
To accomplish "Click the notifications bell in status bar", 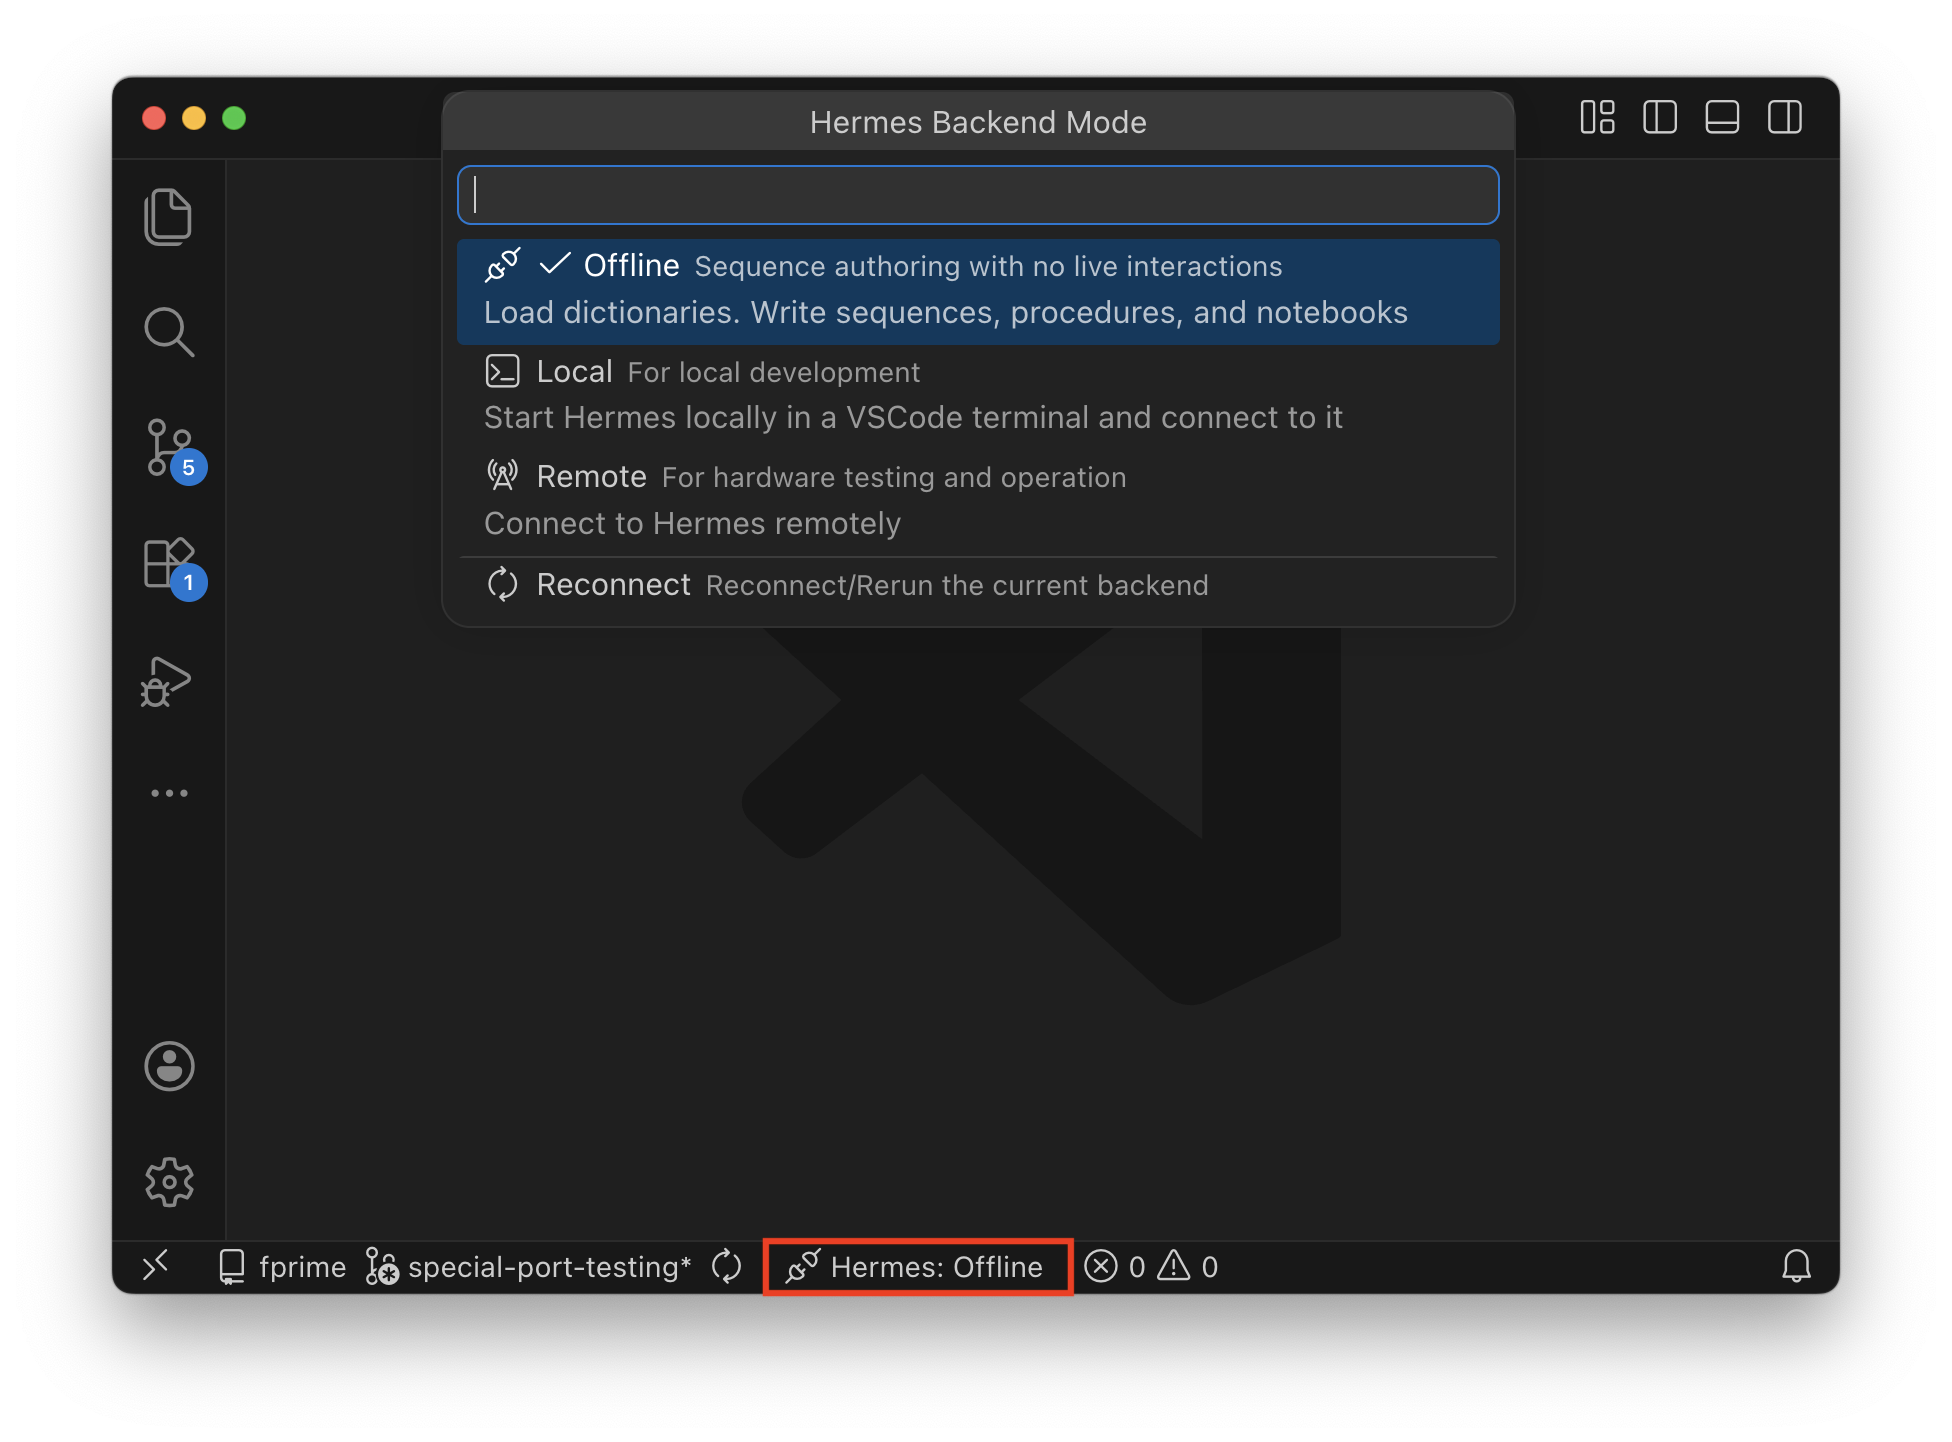I will 1796,1266.
